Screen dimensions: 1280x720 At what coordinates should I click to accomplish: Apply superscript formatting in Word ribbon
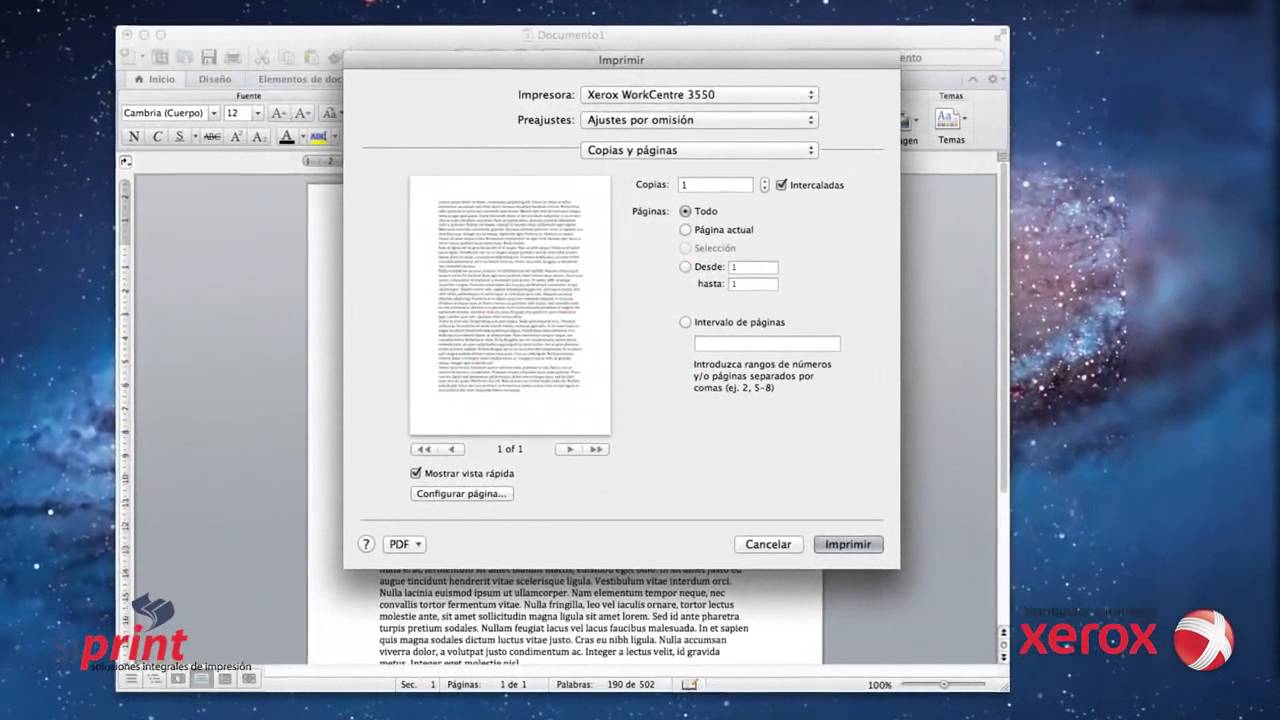pos(235,136)
